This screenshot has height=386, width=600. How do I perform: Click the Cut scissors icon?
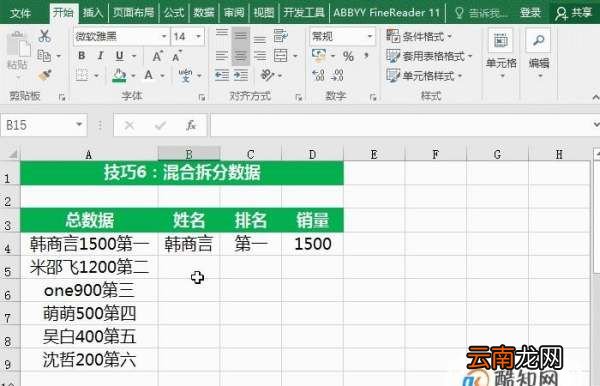coord(44,36)
